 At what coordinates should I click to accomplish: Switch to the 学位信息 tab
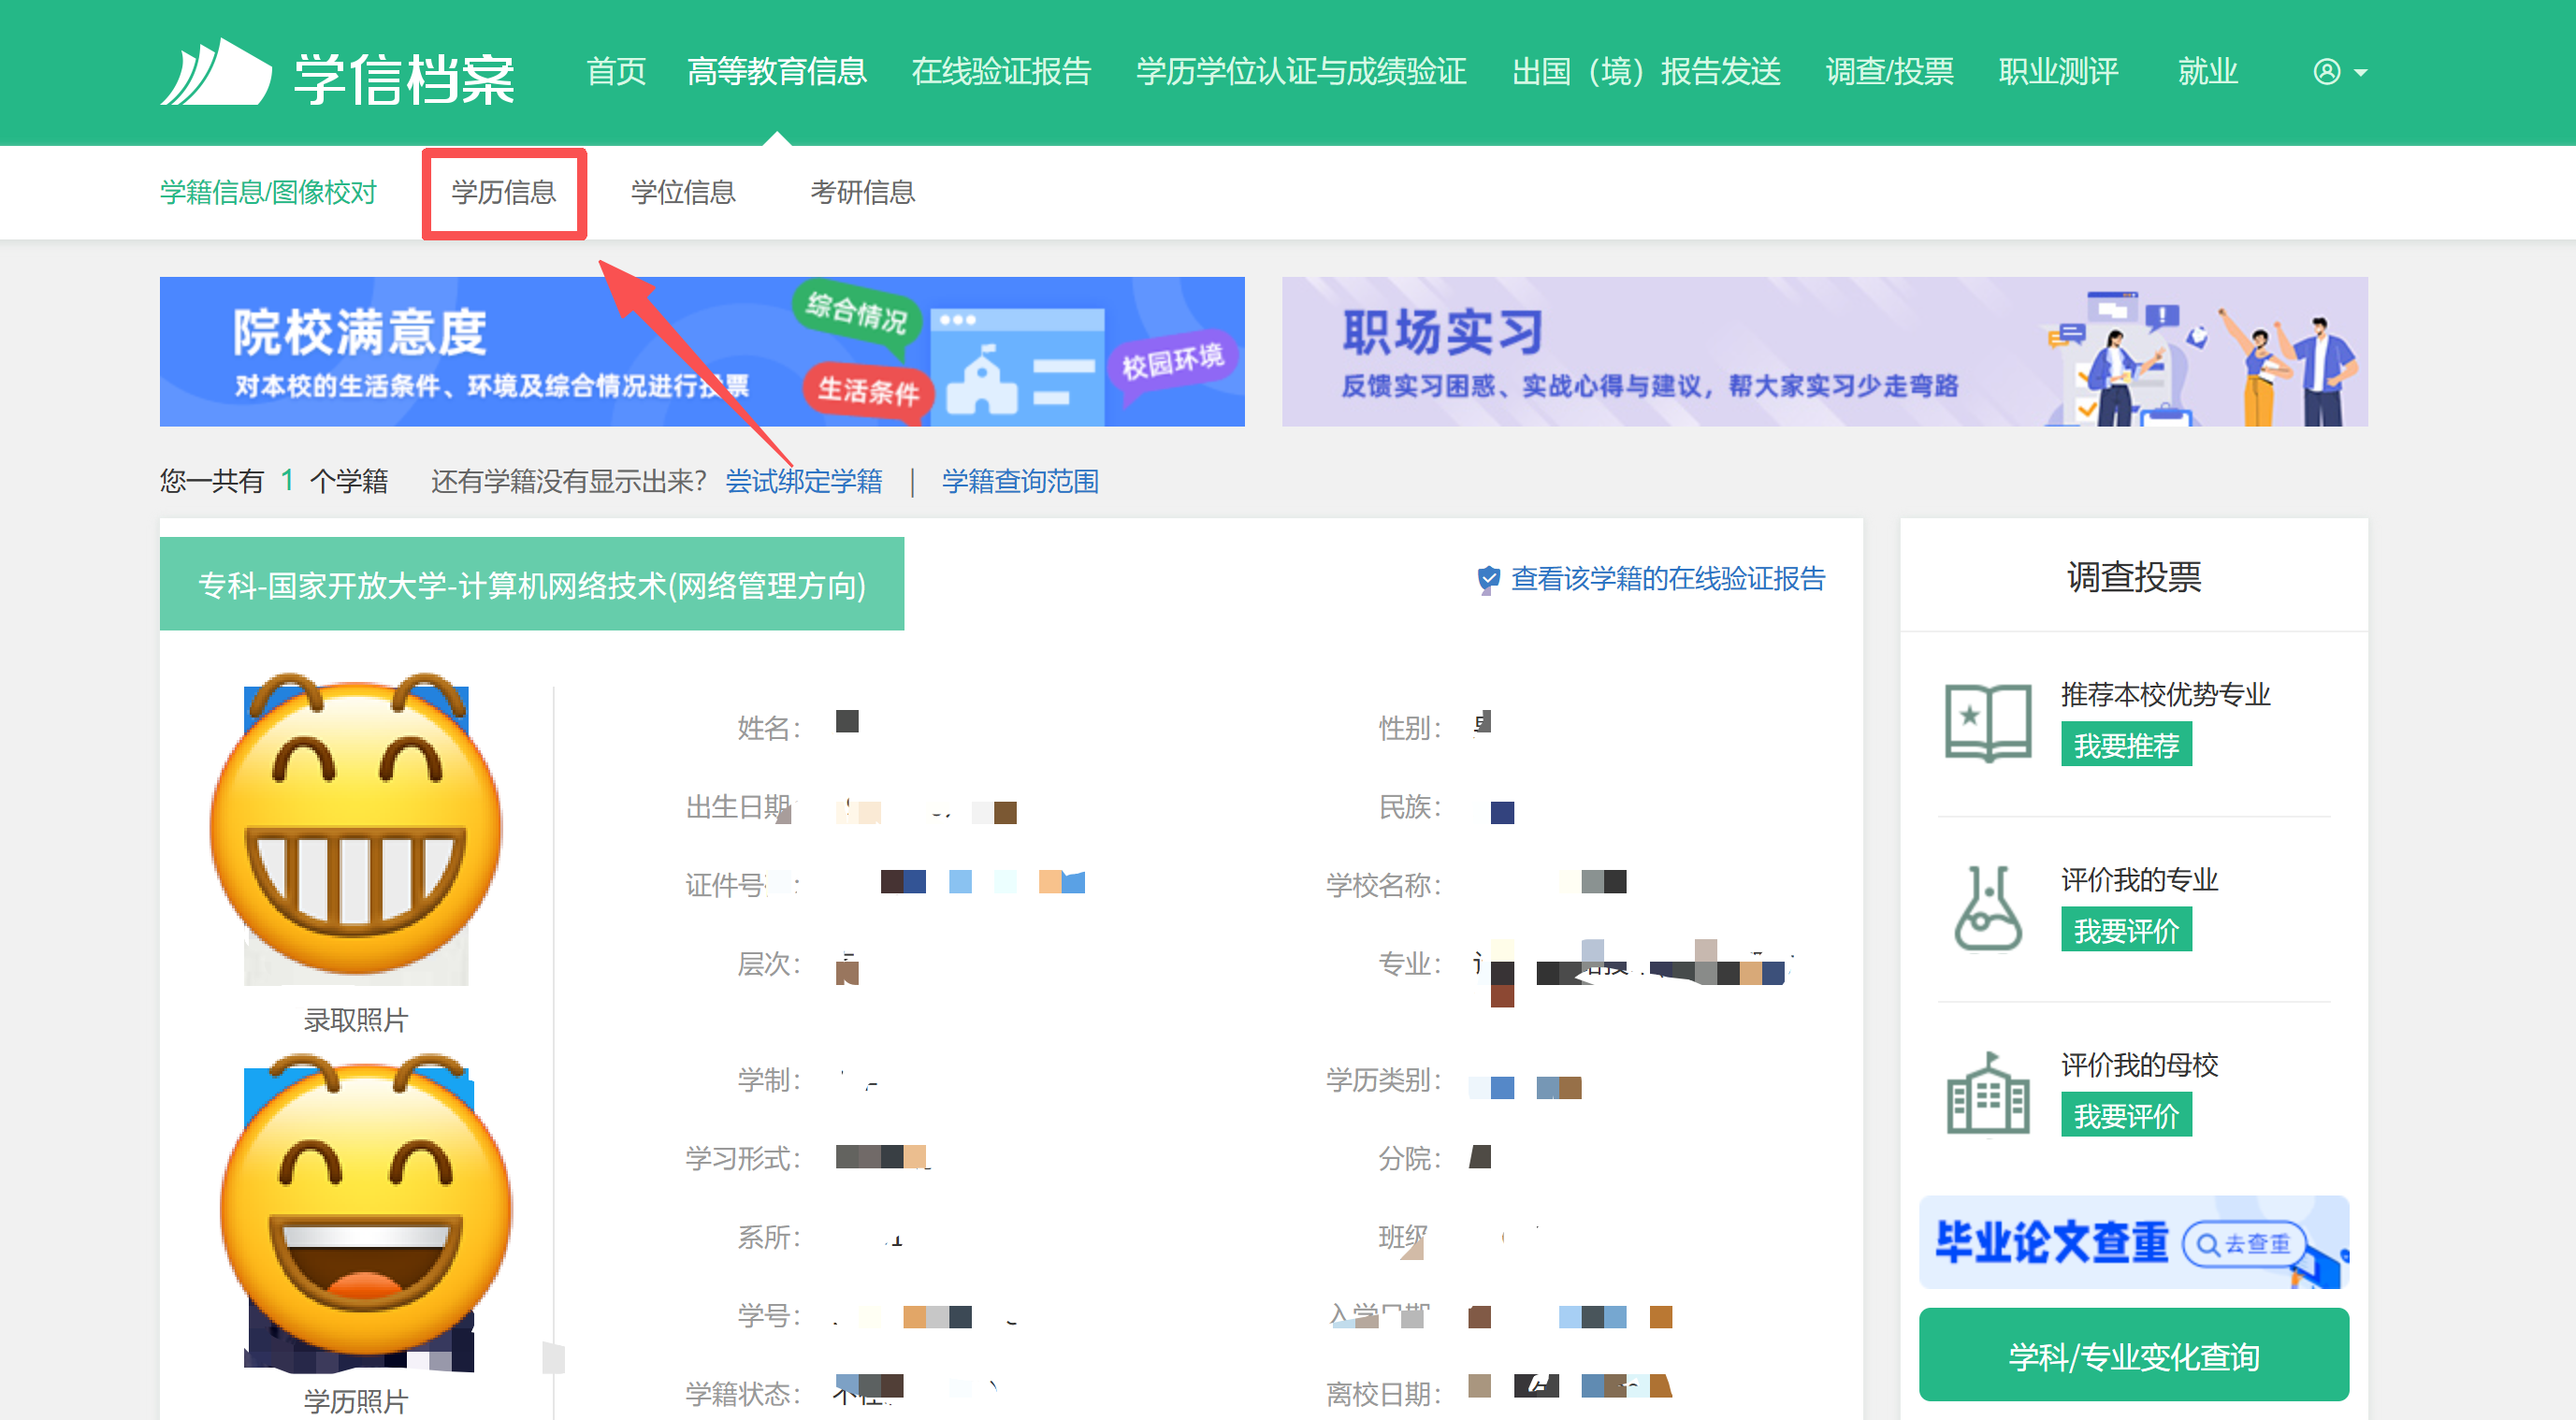click(x=683, y=192)
